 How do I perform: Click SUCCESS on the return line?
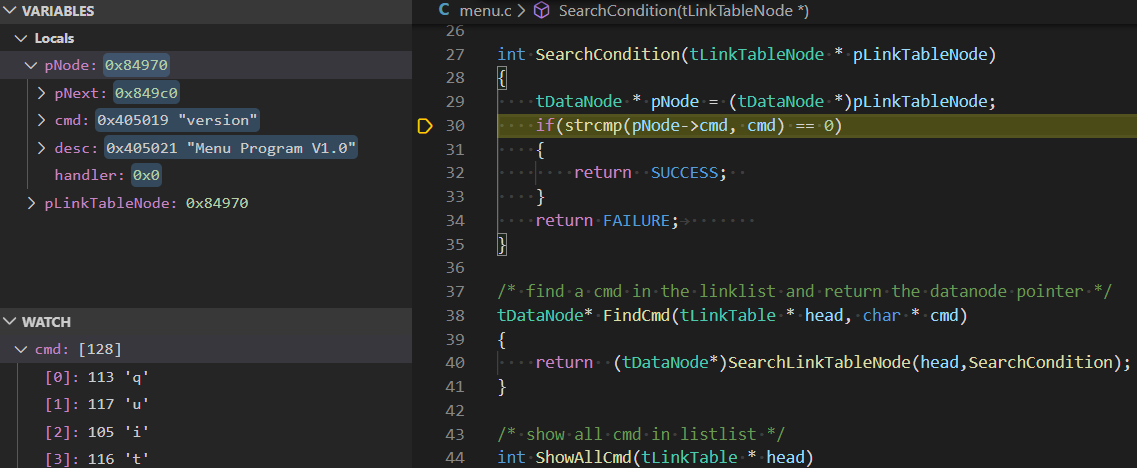[685, 173]
